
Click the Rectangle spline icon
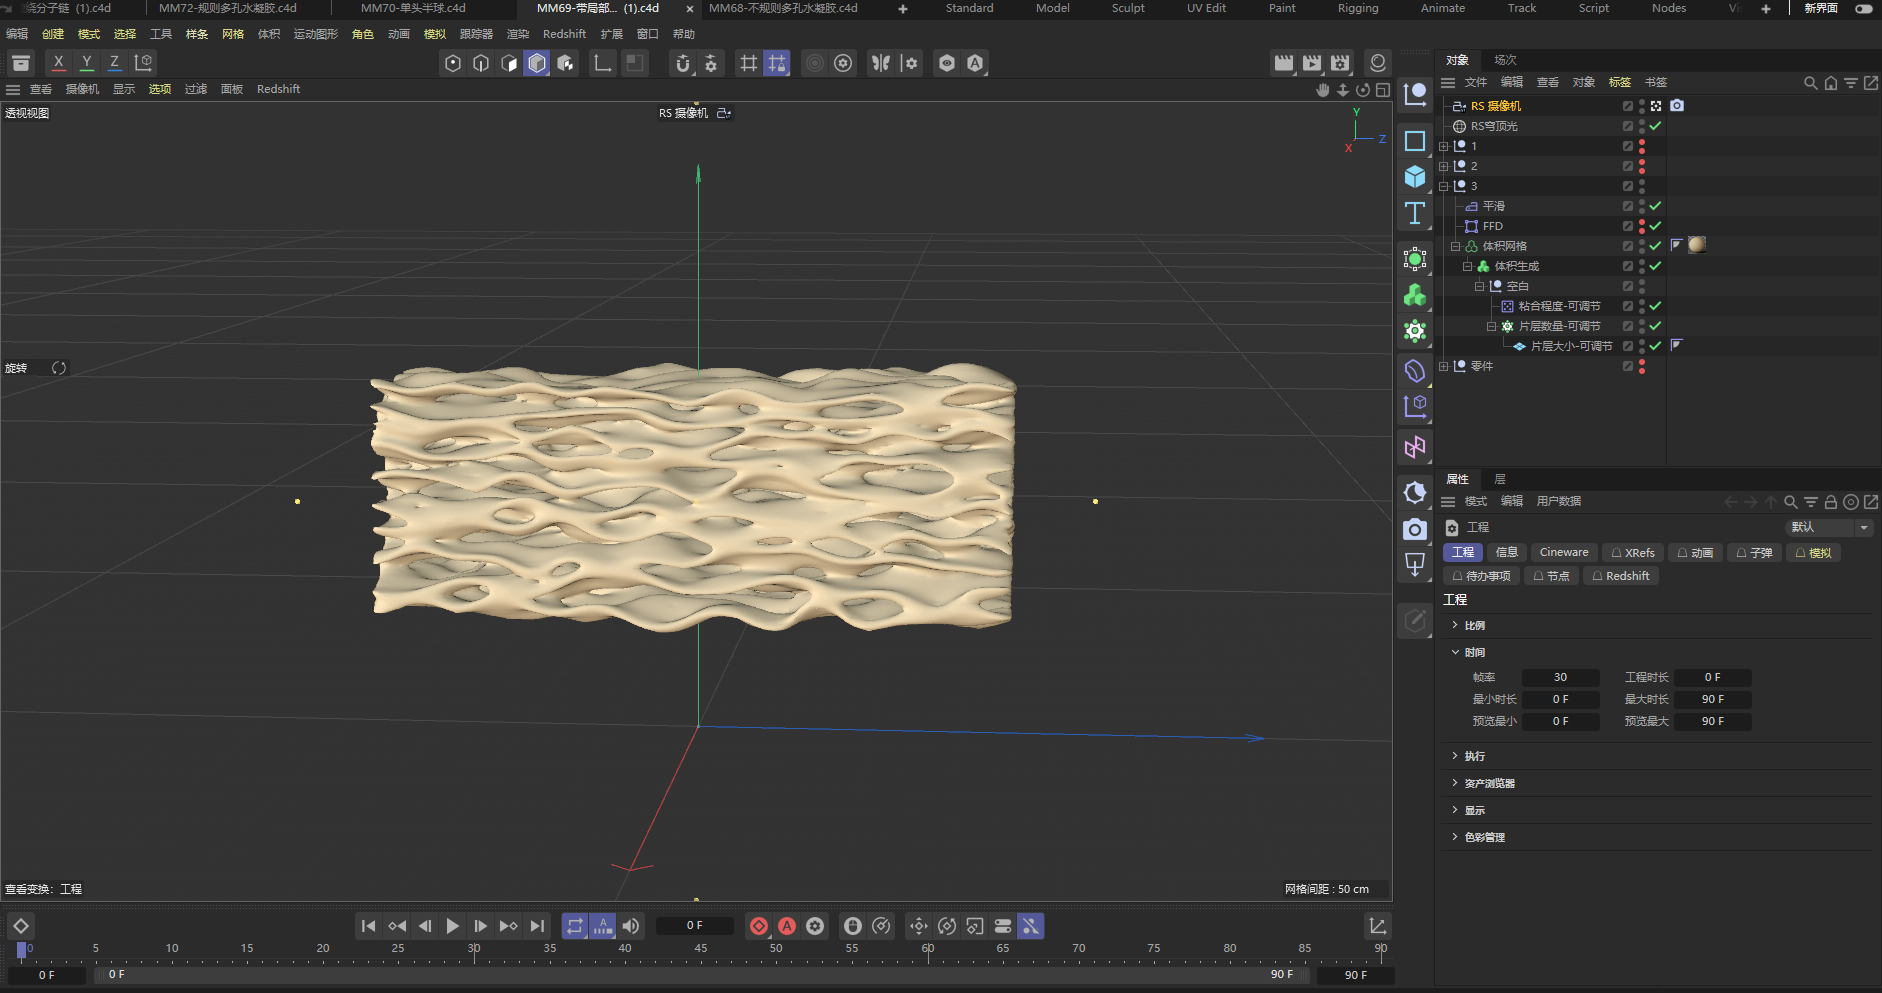(x=1415, y=141)
